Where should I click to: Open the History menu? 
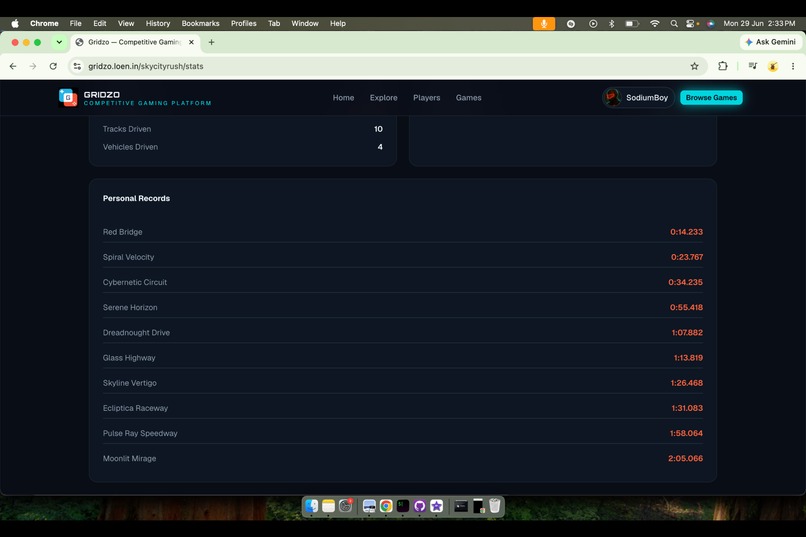point(158,23)
